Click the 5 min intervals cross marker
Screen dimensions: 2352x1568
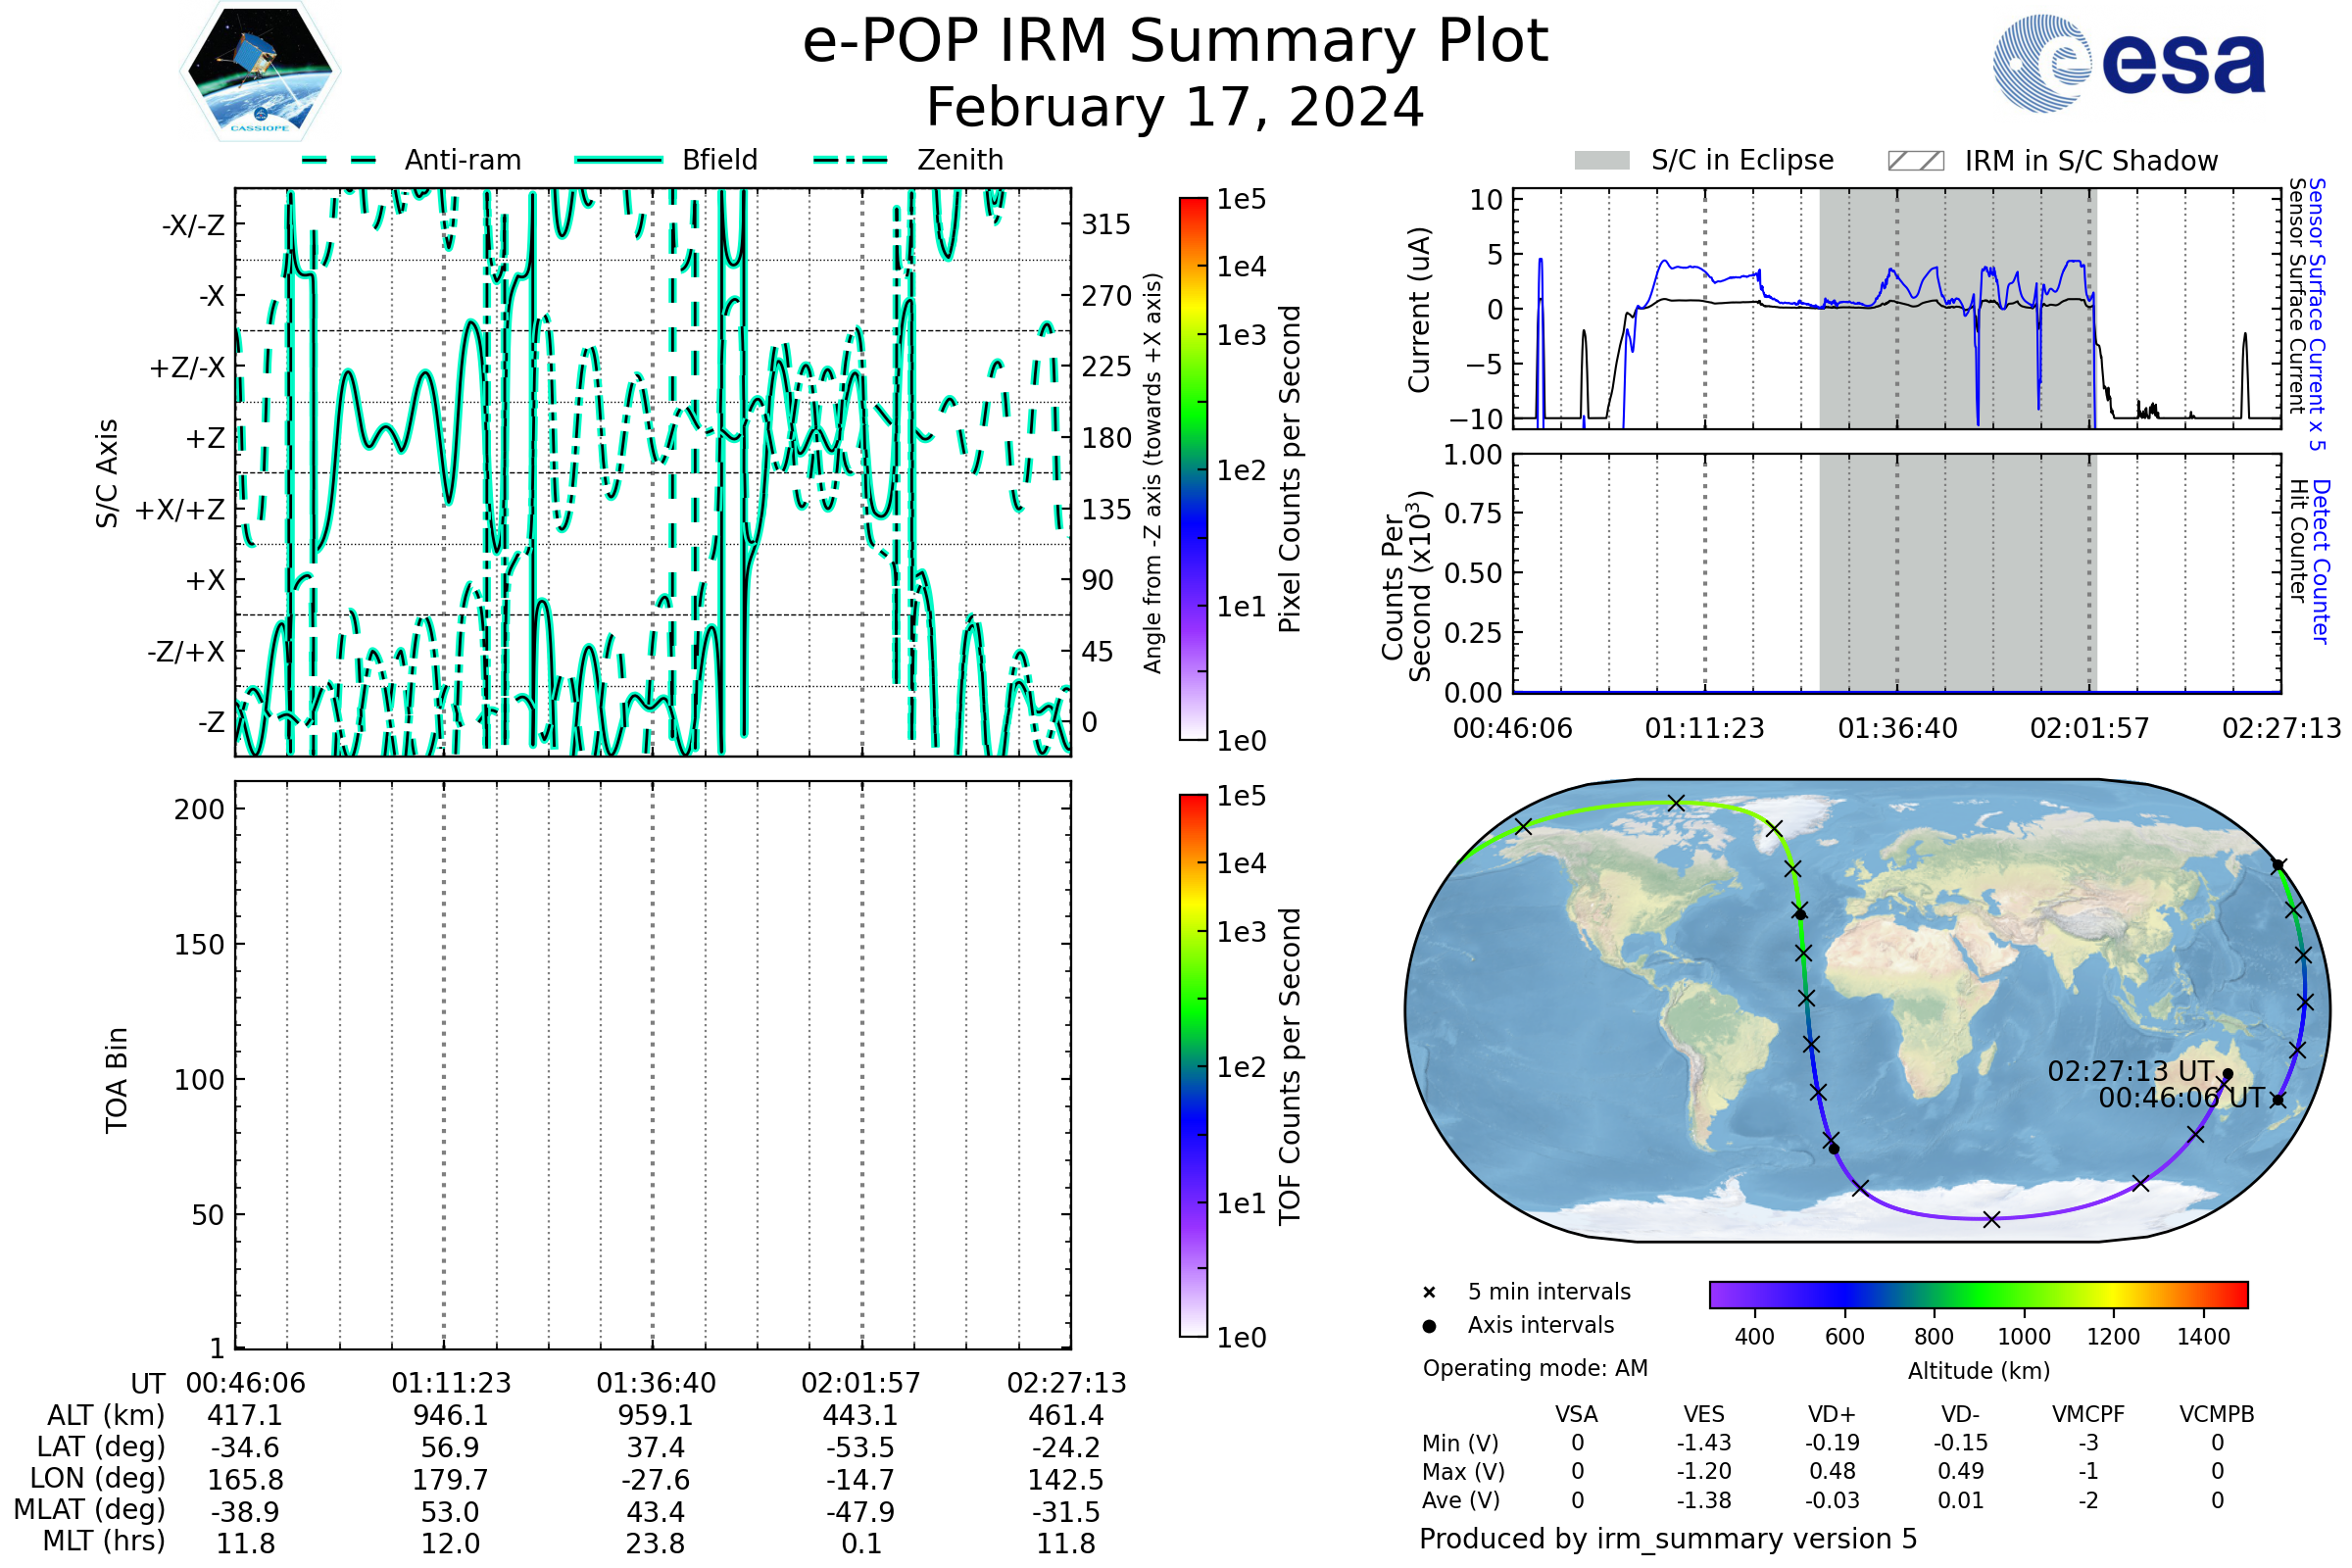point(1429,1293)
